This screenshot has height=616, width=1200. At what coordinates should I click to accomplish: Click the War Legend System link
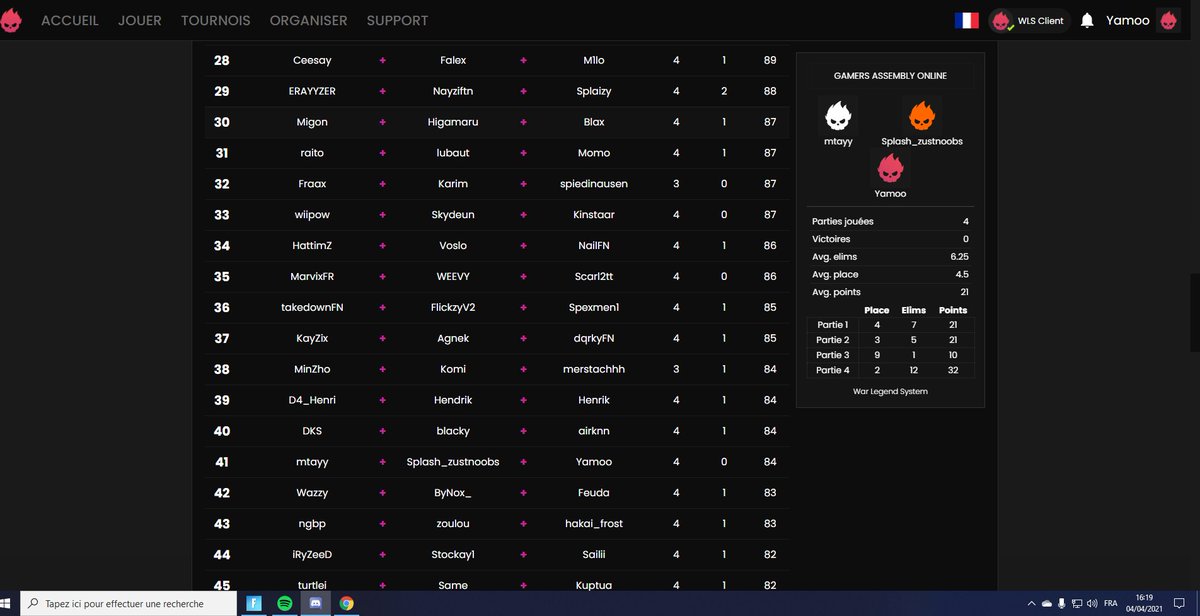tap(890, 391)
